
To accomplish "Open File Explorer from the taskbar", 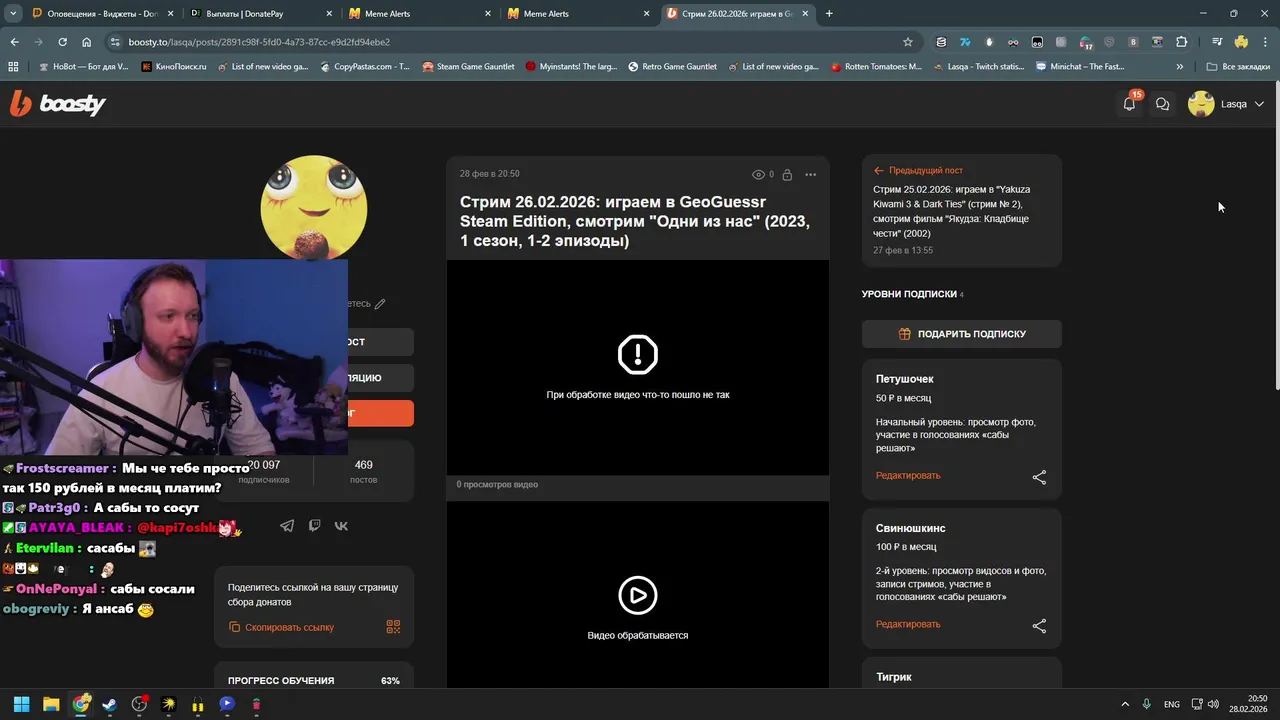I will 51,704.
